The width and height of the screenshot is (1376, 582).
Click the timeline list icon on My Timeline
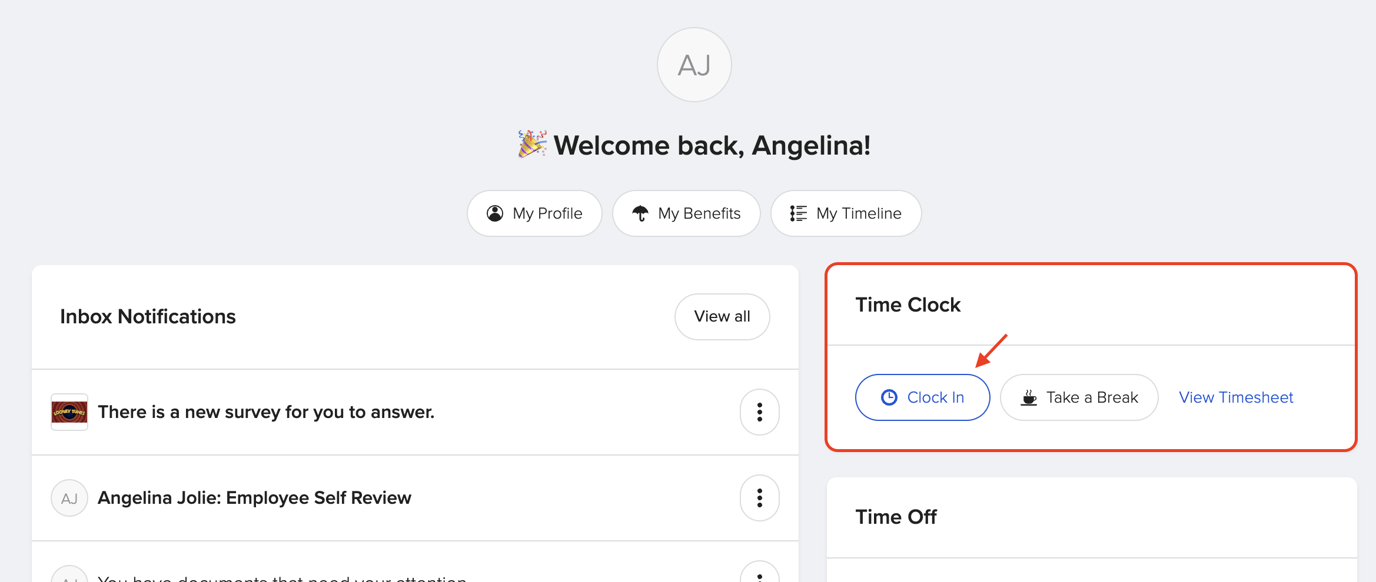[x=796, y=213]
